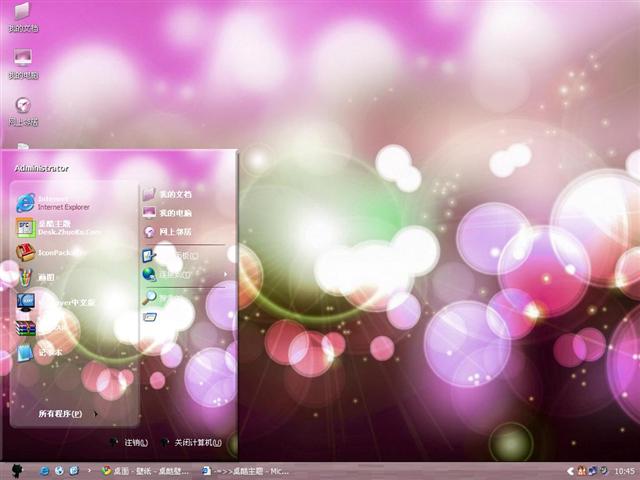Open the 我的文档 desktop icon
Screen dimensions: 640x480
[x=23, y=18]
